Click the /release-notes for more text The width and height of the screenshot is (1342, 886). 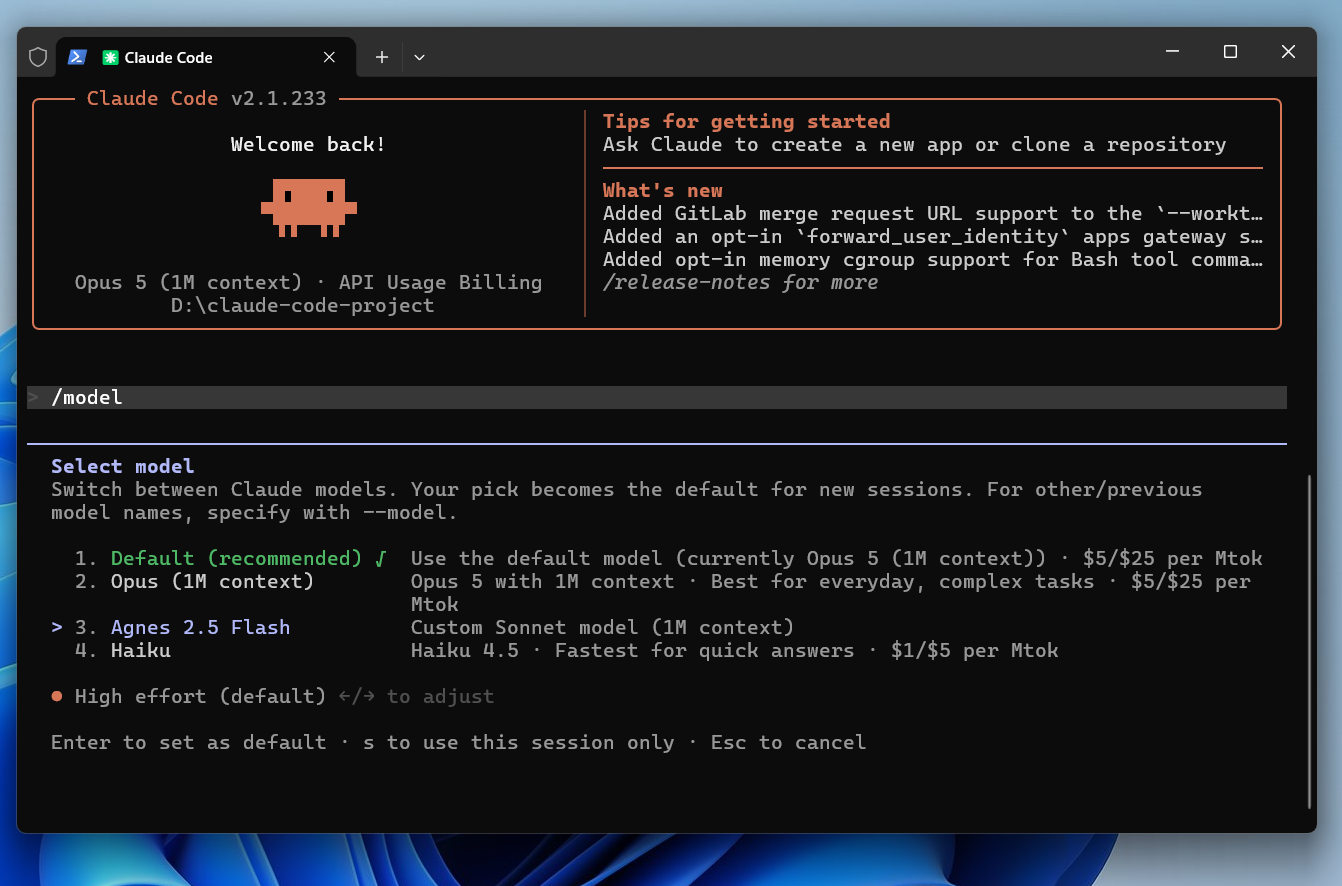point(740,282)
